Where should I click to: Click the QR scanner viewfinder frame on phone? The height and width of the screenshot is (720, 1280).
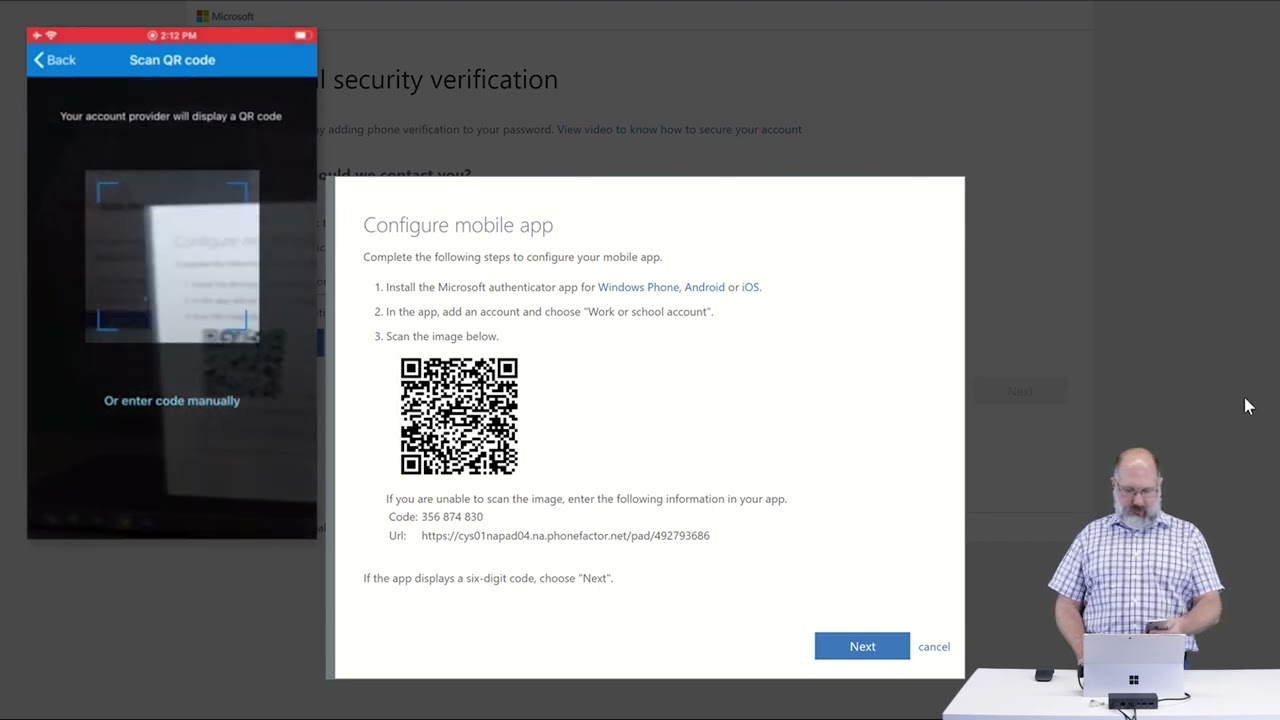(172, 256)
